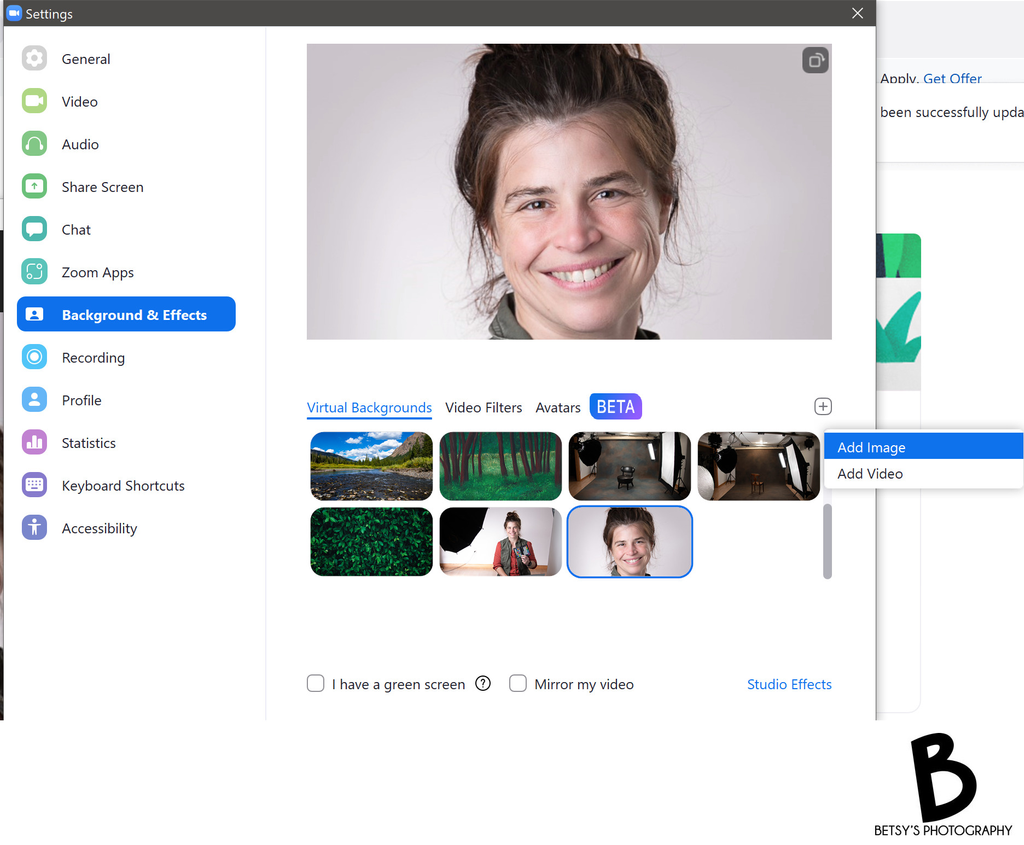Select the Video camera icon
The width and height of the screenshot is (1024, 845).
pyautogui.click(x=35, y=102)
